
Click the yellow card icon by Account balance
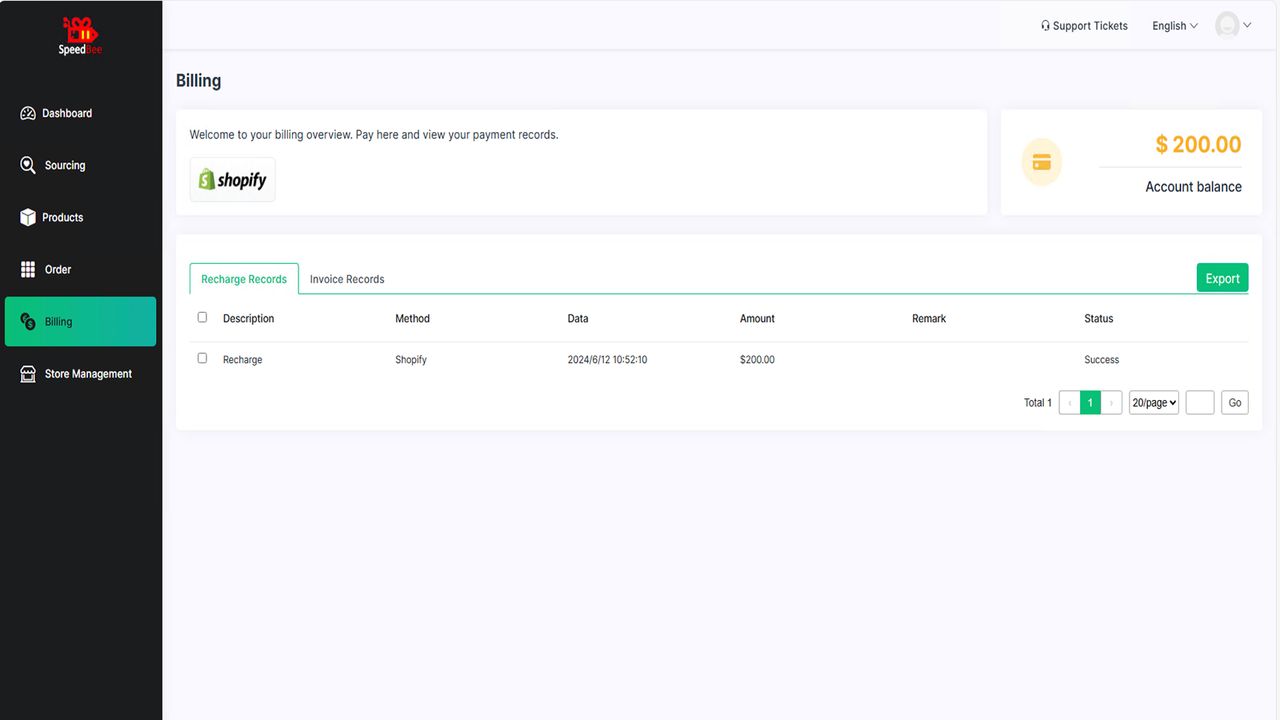coord(1042,162)
